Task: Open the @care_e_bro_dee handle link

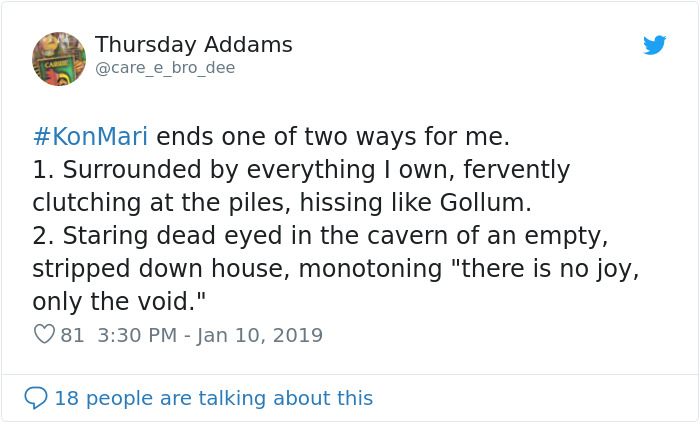Action: 165,68
